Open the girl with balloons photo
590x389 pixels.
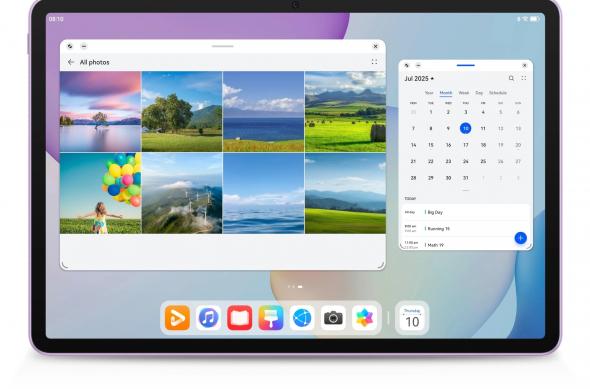point(100,193)
